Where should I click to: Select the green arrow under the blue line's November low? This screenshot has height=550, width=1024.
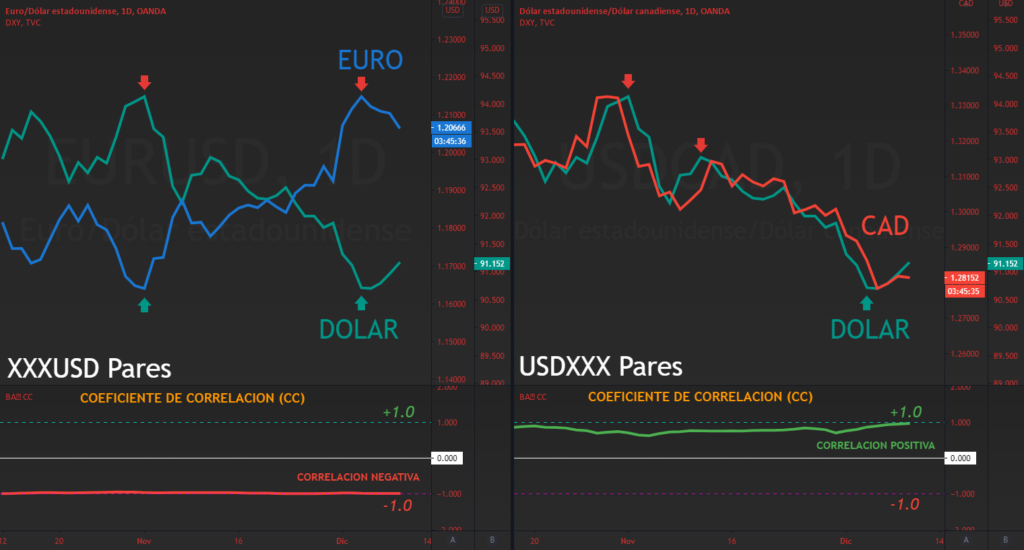coord(144,304)
